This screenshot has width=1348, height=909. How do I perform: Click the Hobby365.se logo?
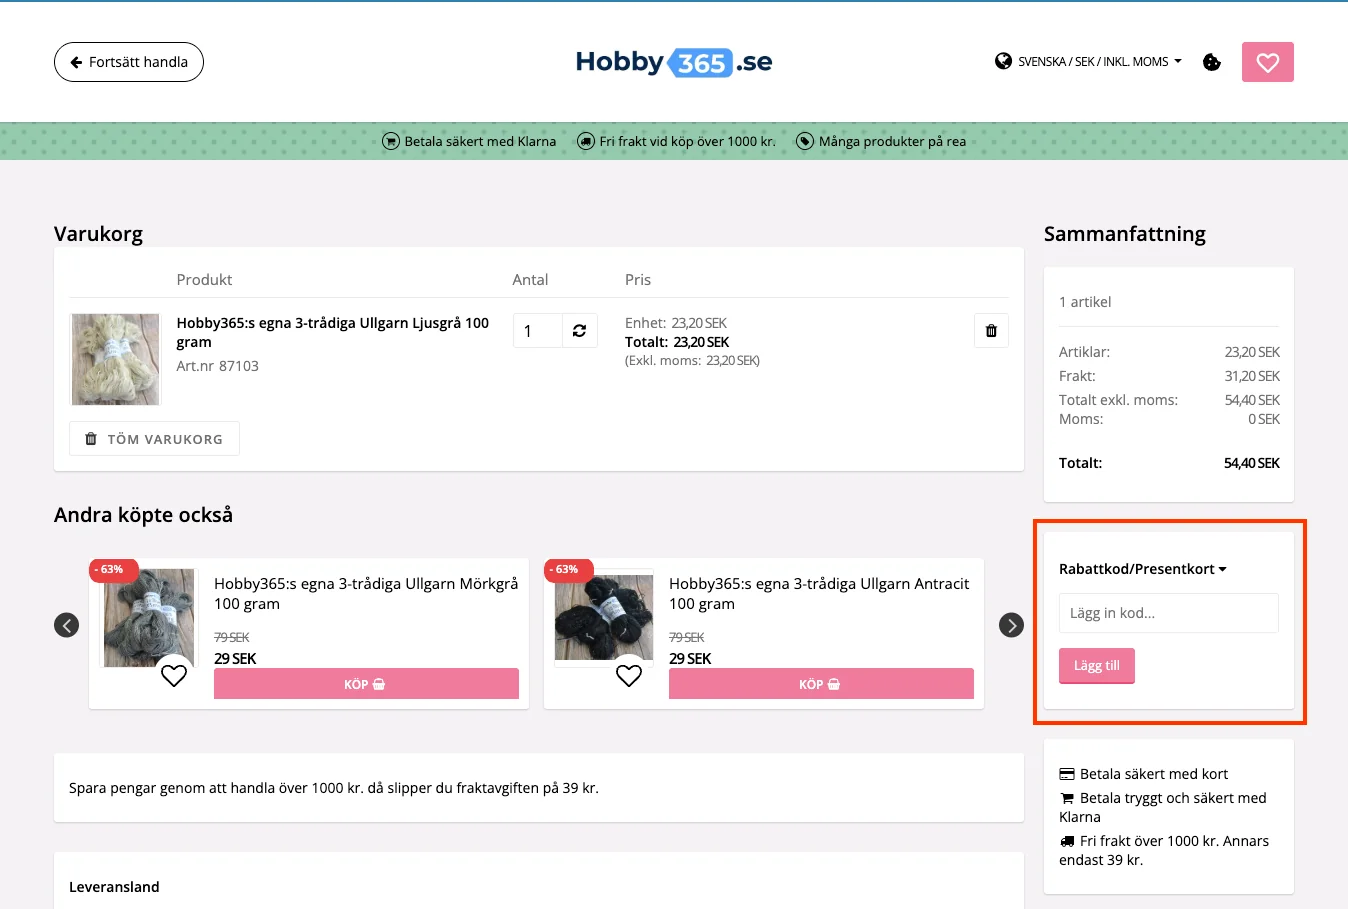pyautogui.click(x=674, y=62)
